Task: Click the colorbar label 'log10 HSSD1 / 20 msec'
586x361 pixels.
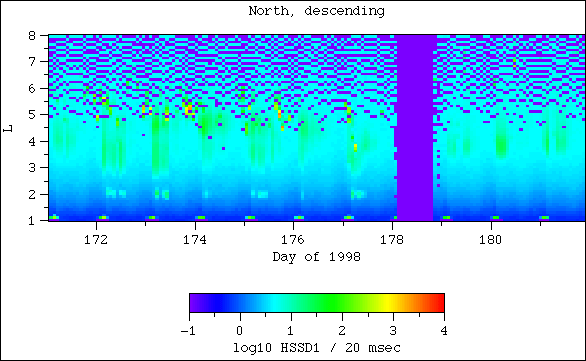Action: click(x=317, y=348)
